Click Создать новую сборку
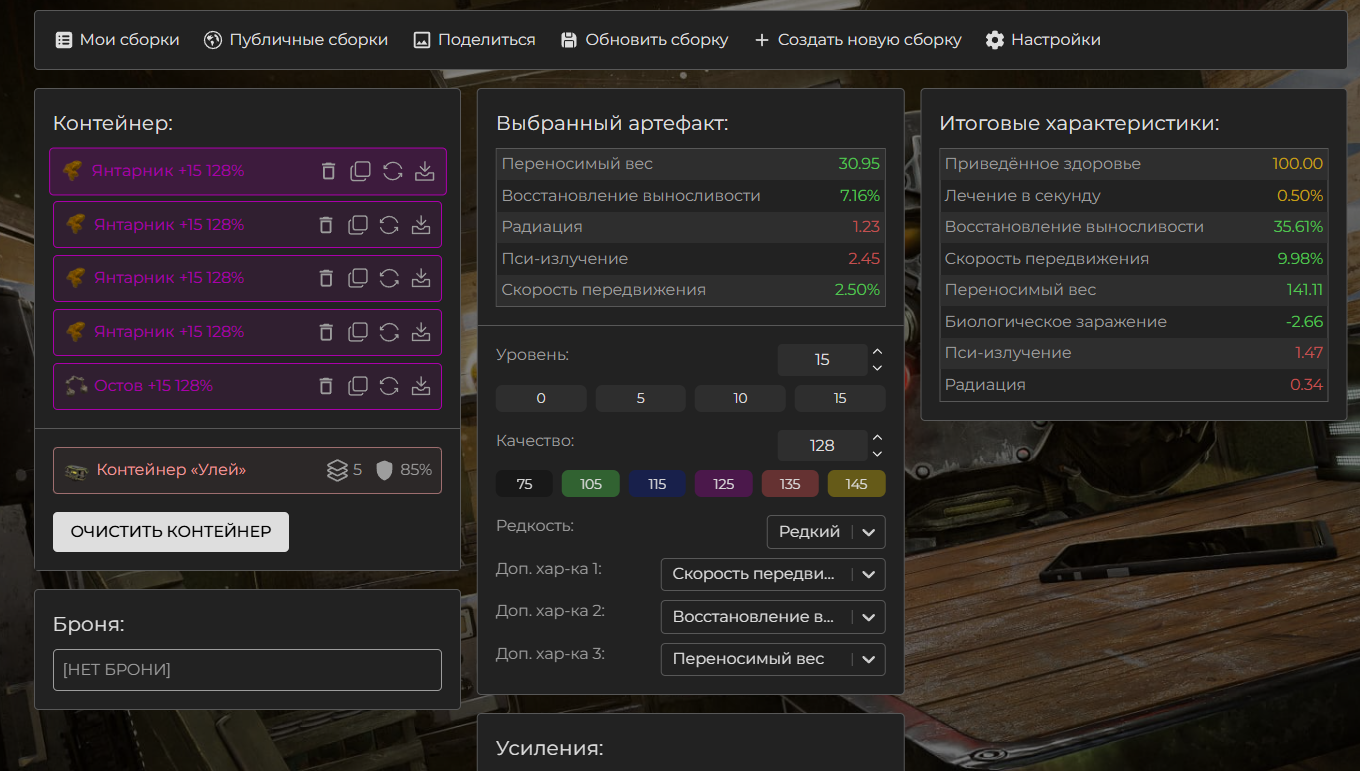 (x=857, y=40)
